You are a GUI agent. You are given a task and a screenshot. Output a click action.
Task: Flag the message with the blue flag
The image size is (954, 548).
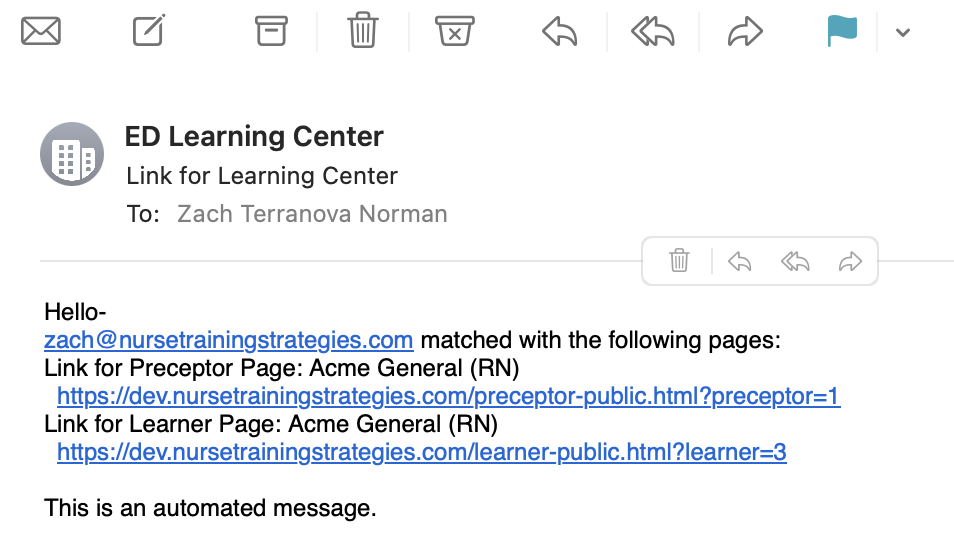(x=842, y=31)
